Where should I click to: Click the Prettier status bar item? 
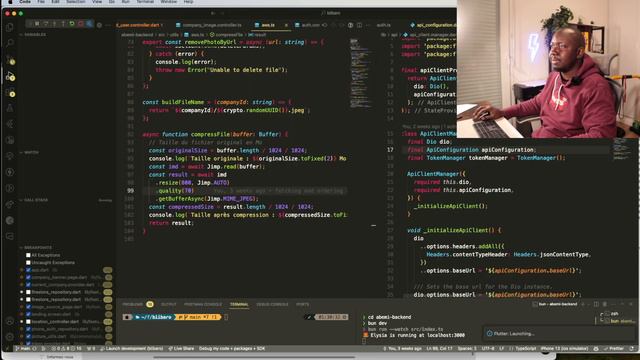(614, 349)
